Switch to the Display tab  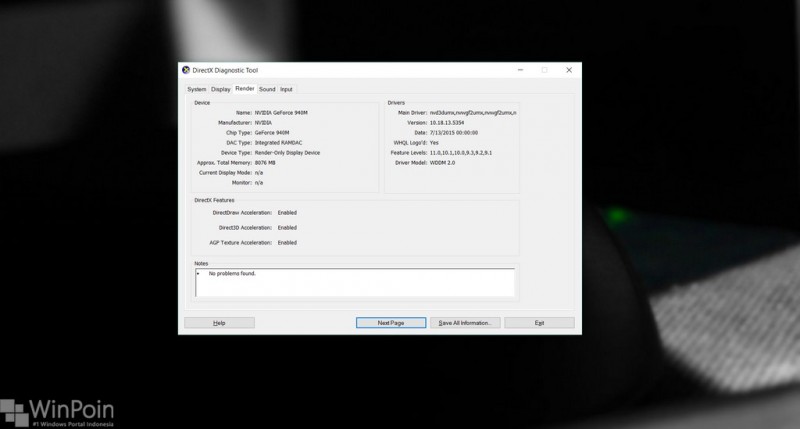[x=220, y=89]
